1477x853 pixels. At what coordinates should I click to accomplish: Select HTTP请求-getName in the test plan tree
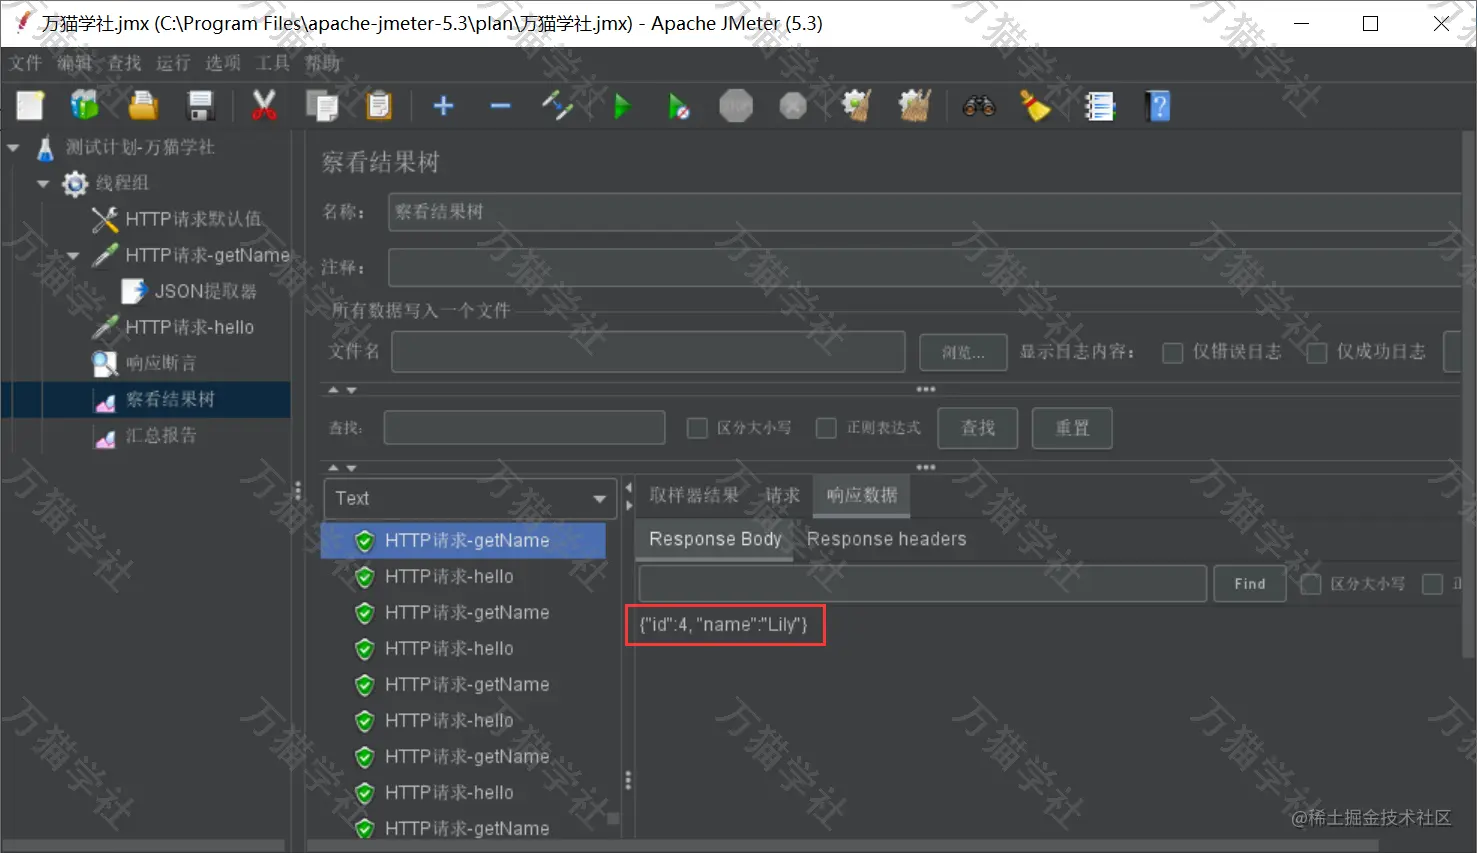pos(207,255)
